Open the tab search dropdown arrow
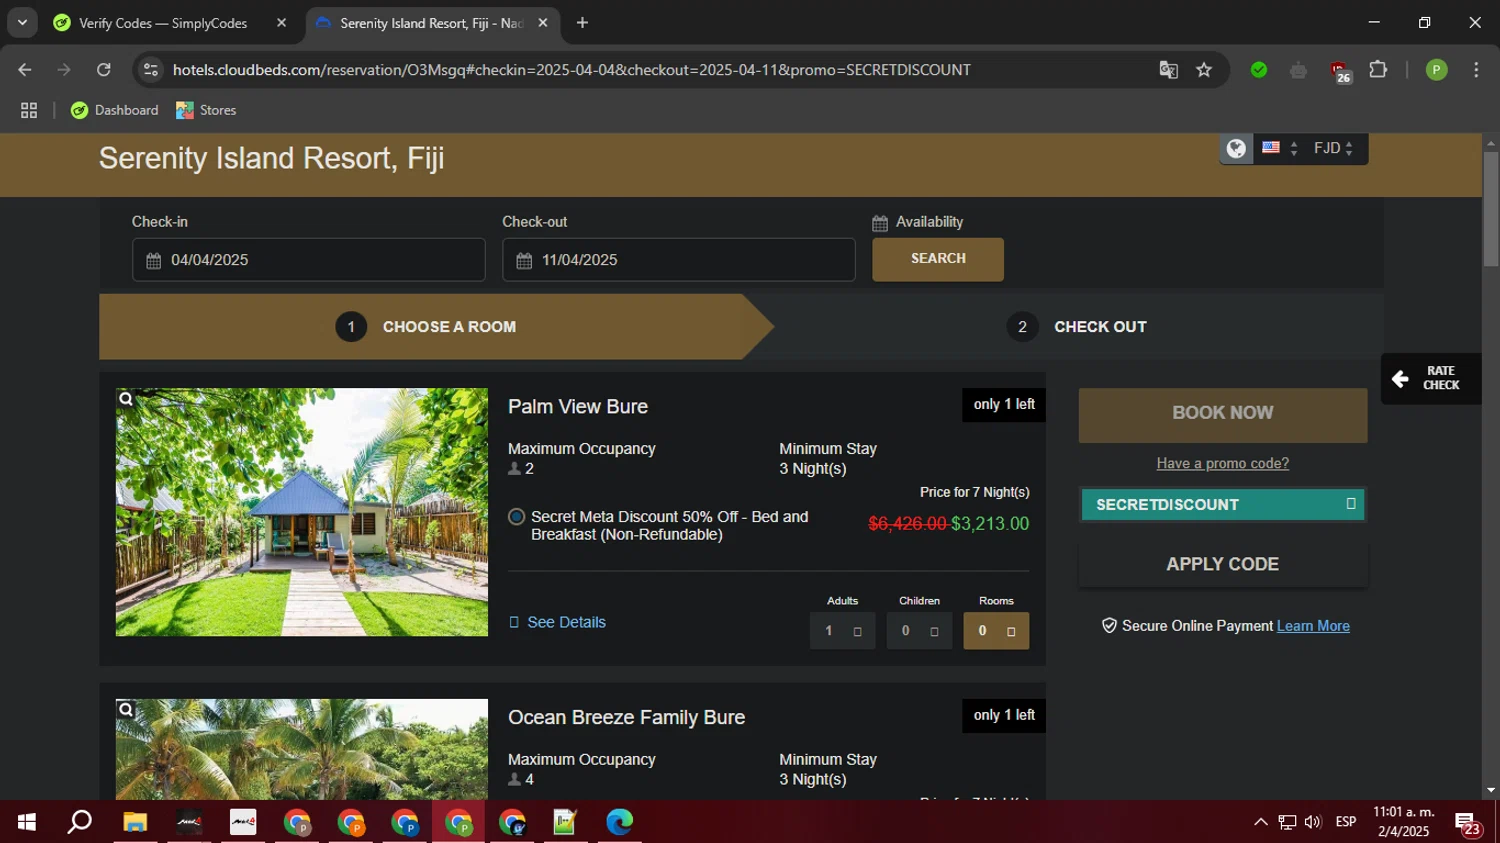The image size is (1500, 843). (22, 22)
